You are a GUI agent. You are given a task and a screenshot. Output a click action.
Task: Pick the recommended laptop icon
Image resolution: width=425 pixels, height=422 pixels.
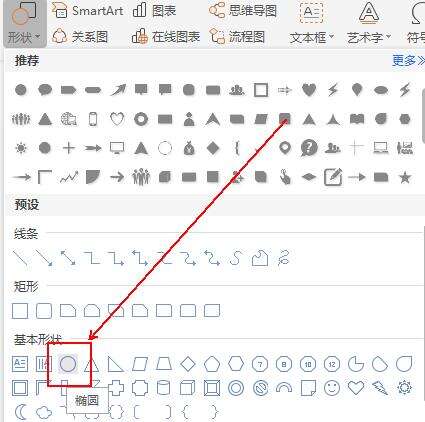tap(381, 148)
